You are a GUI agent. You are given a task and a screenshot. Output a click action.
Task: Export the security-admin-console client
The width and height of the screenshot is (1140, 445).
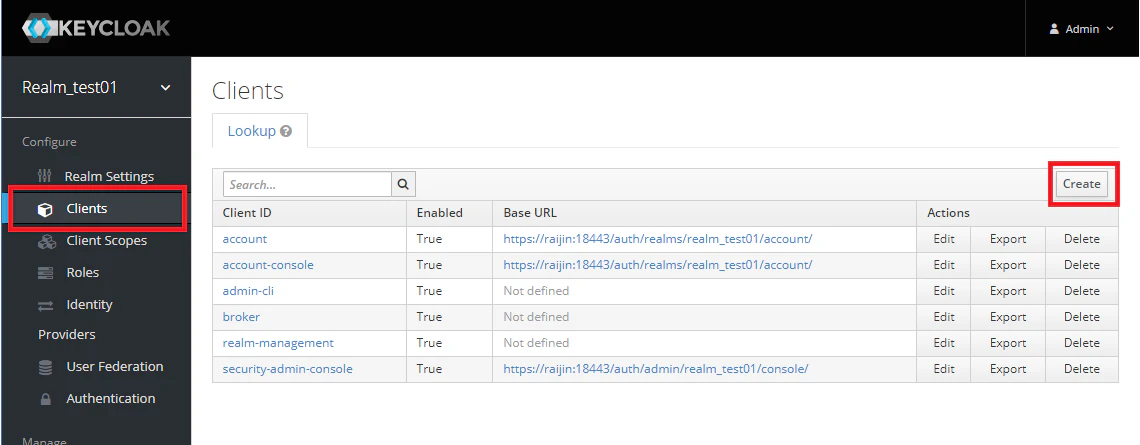coord(1008,369)
